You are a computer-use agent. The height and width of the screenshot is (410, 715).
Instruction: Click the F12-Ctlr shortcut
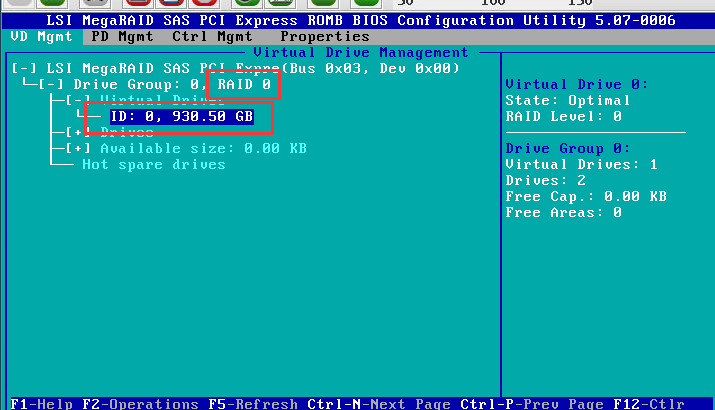[649, 404]
